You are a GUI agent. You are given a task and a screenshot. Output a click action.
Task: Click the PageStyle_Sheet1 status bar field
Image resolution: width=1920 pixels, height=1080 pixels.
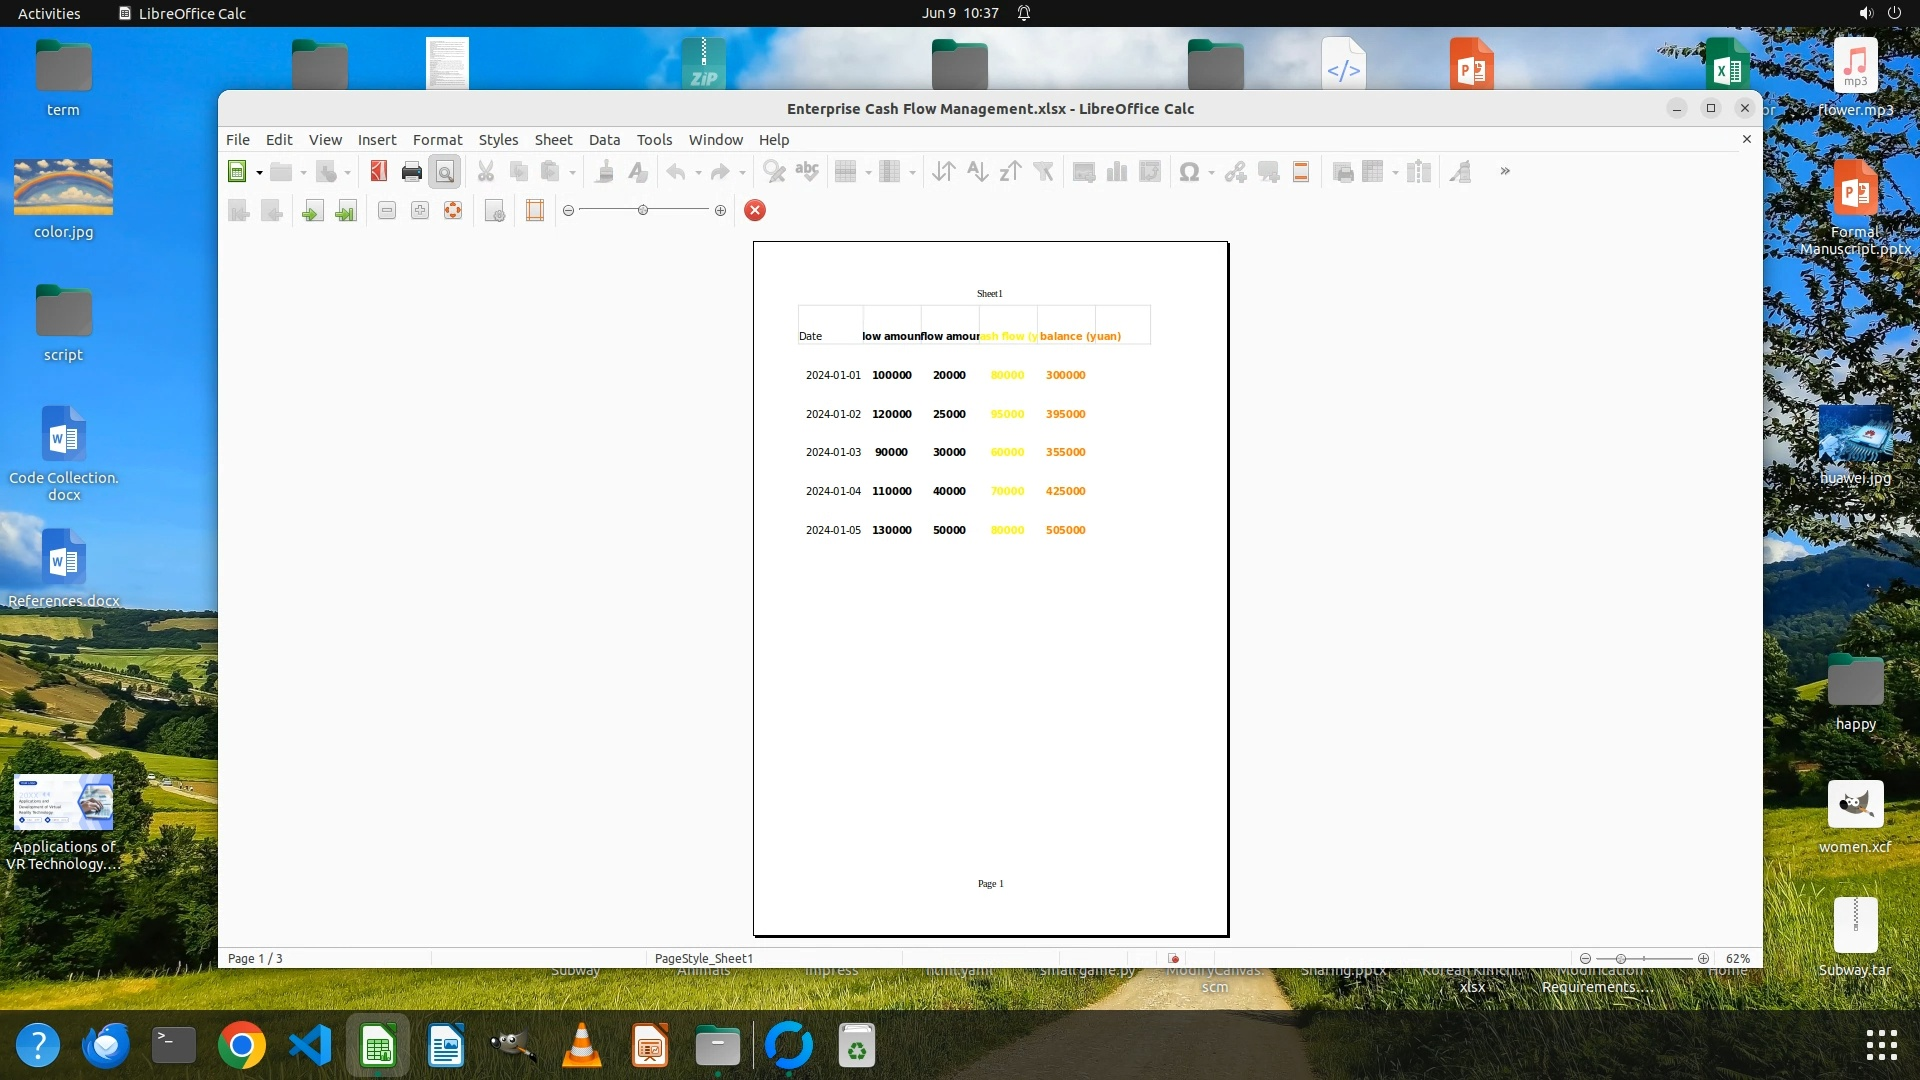coord(704,958)
